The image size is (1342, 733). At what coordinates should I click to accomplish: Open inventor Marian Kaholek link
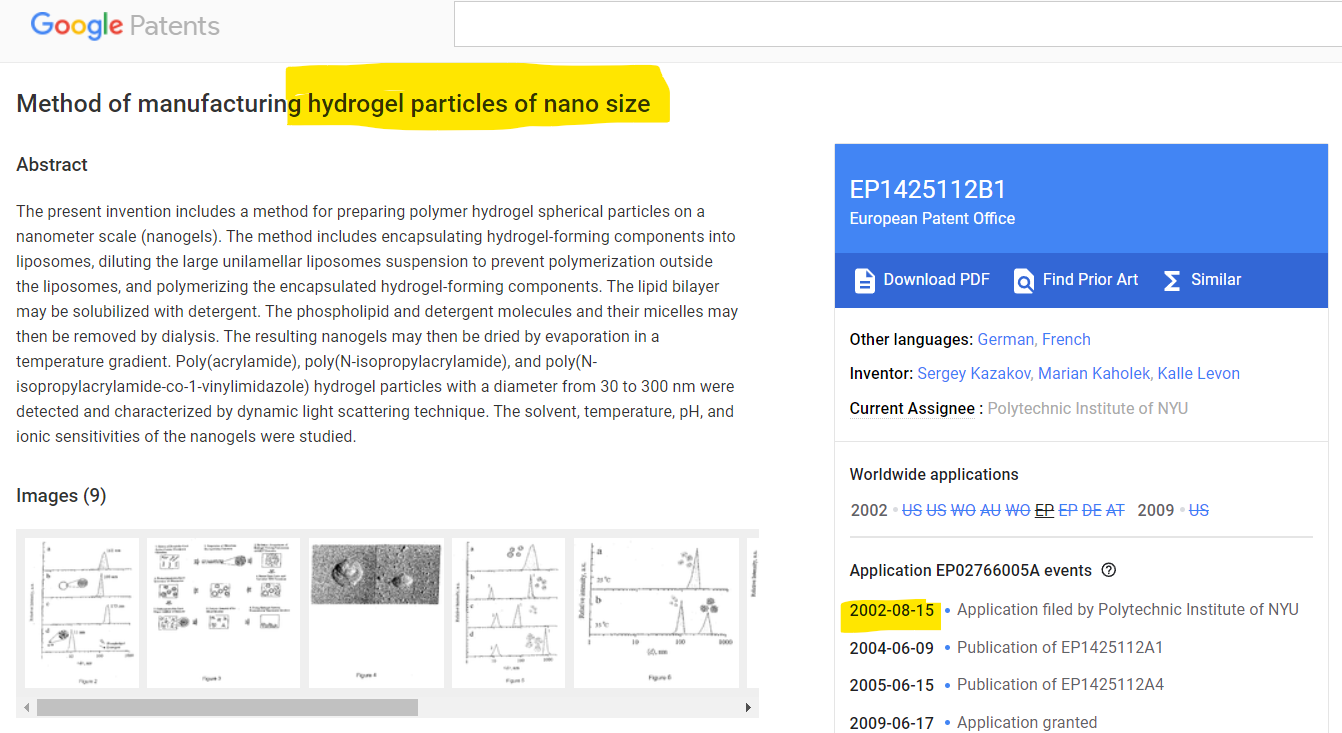coord(1095,374)
